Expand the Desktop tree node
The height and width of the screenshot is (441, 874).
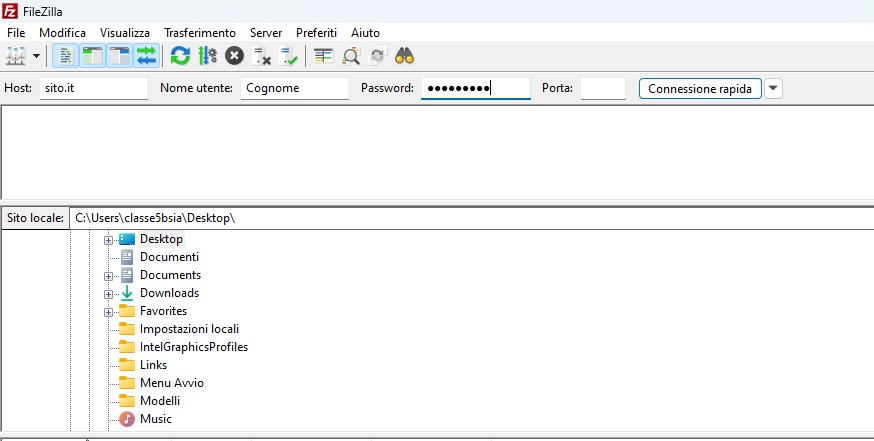coord(108,240)
